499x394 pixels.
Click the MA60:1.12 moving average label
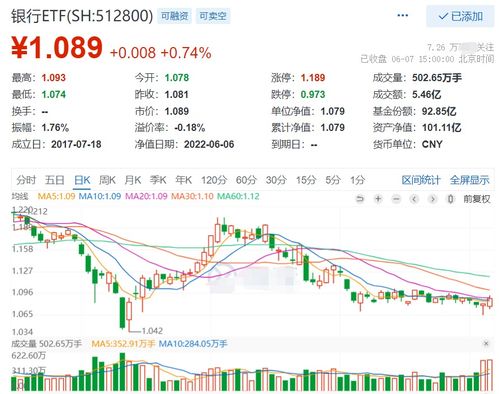238,196
